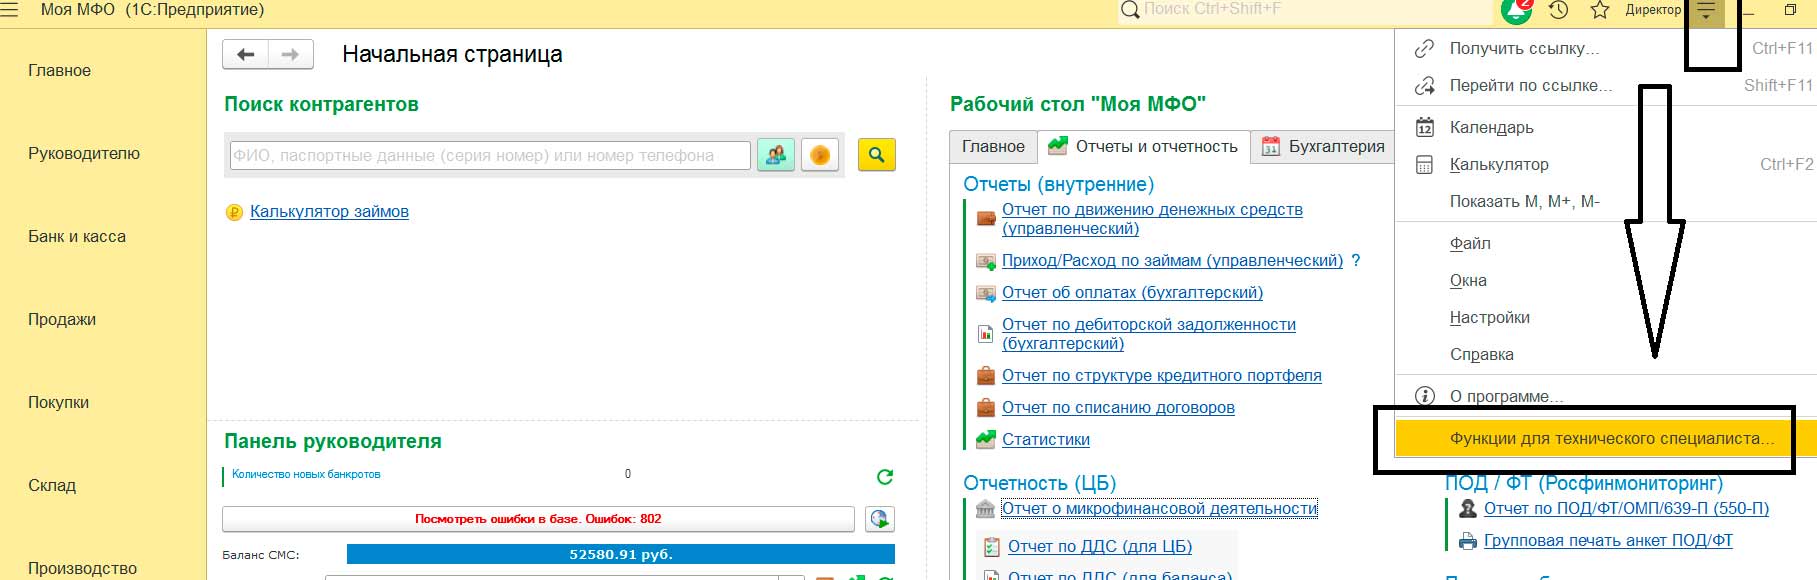Open Календарь from the menu
The height and width of the screenshot is (580, 1817).
tap(1606, 127)
